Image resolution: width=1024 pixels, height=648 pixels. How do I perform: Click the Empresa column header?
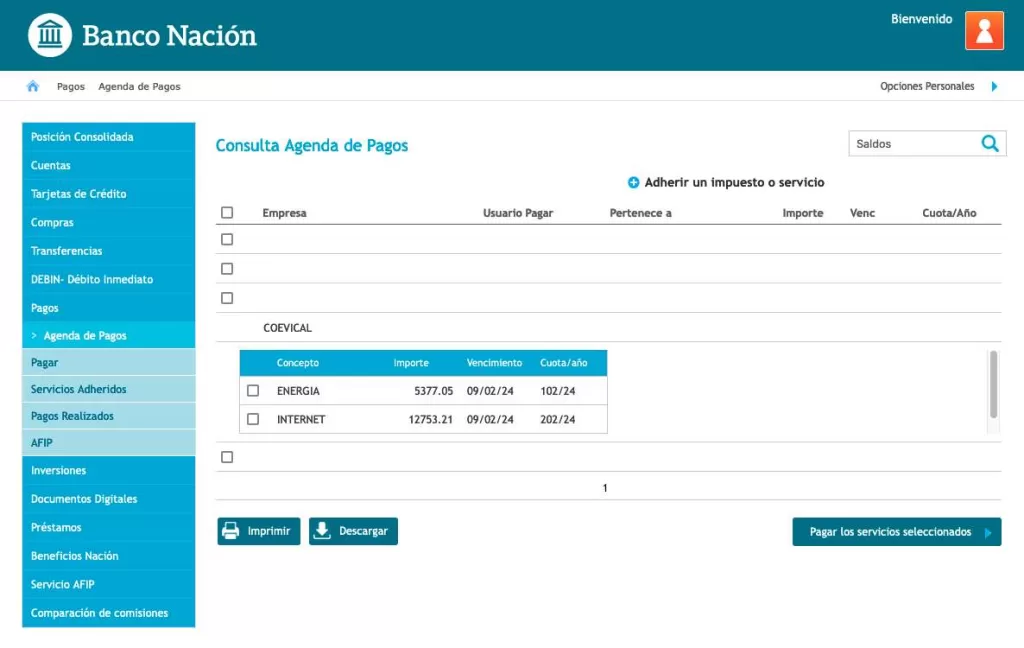(x=284, y=213)
